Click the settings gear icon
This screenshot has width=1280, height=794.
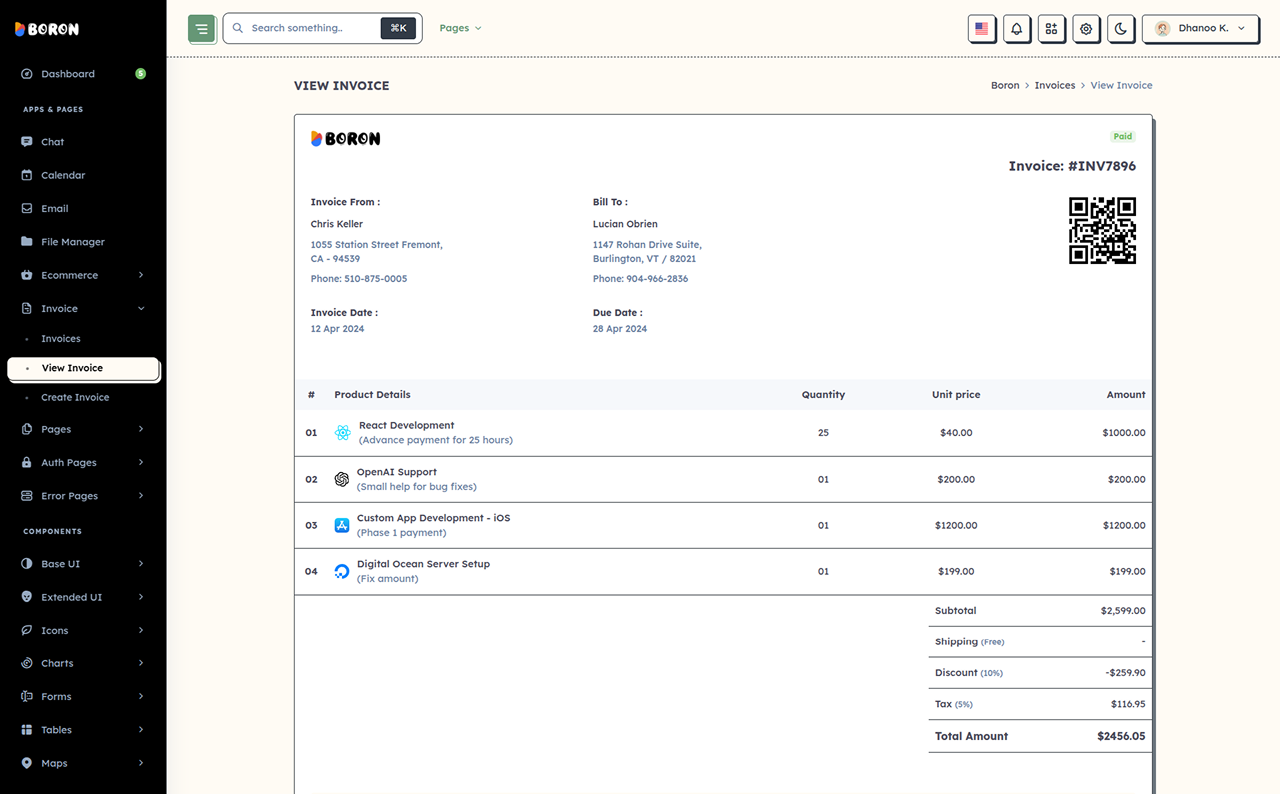[x=1086, y=29]
